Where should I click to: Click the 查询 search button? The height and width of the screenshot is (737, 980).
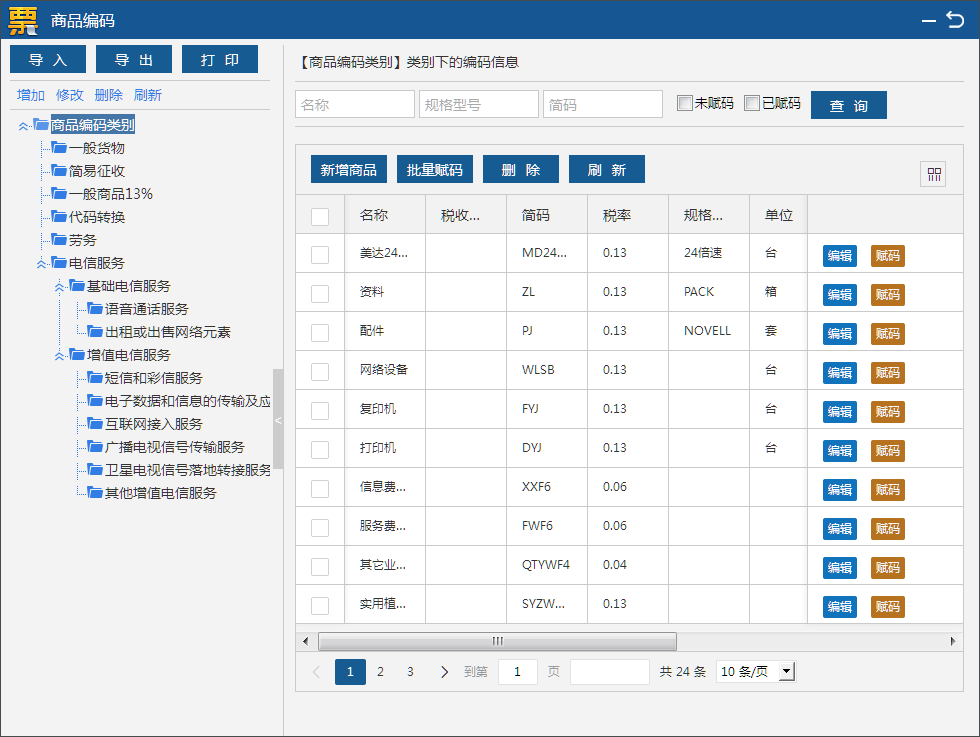[x=848, y=105]
